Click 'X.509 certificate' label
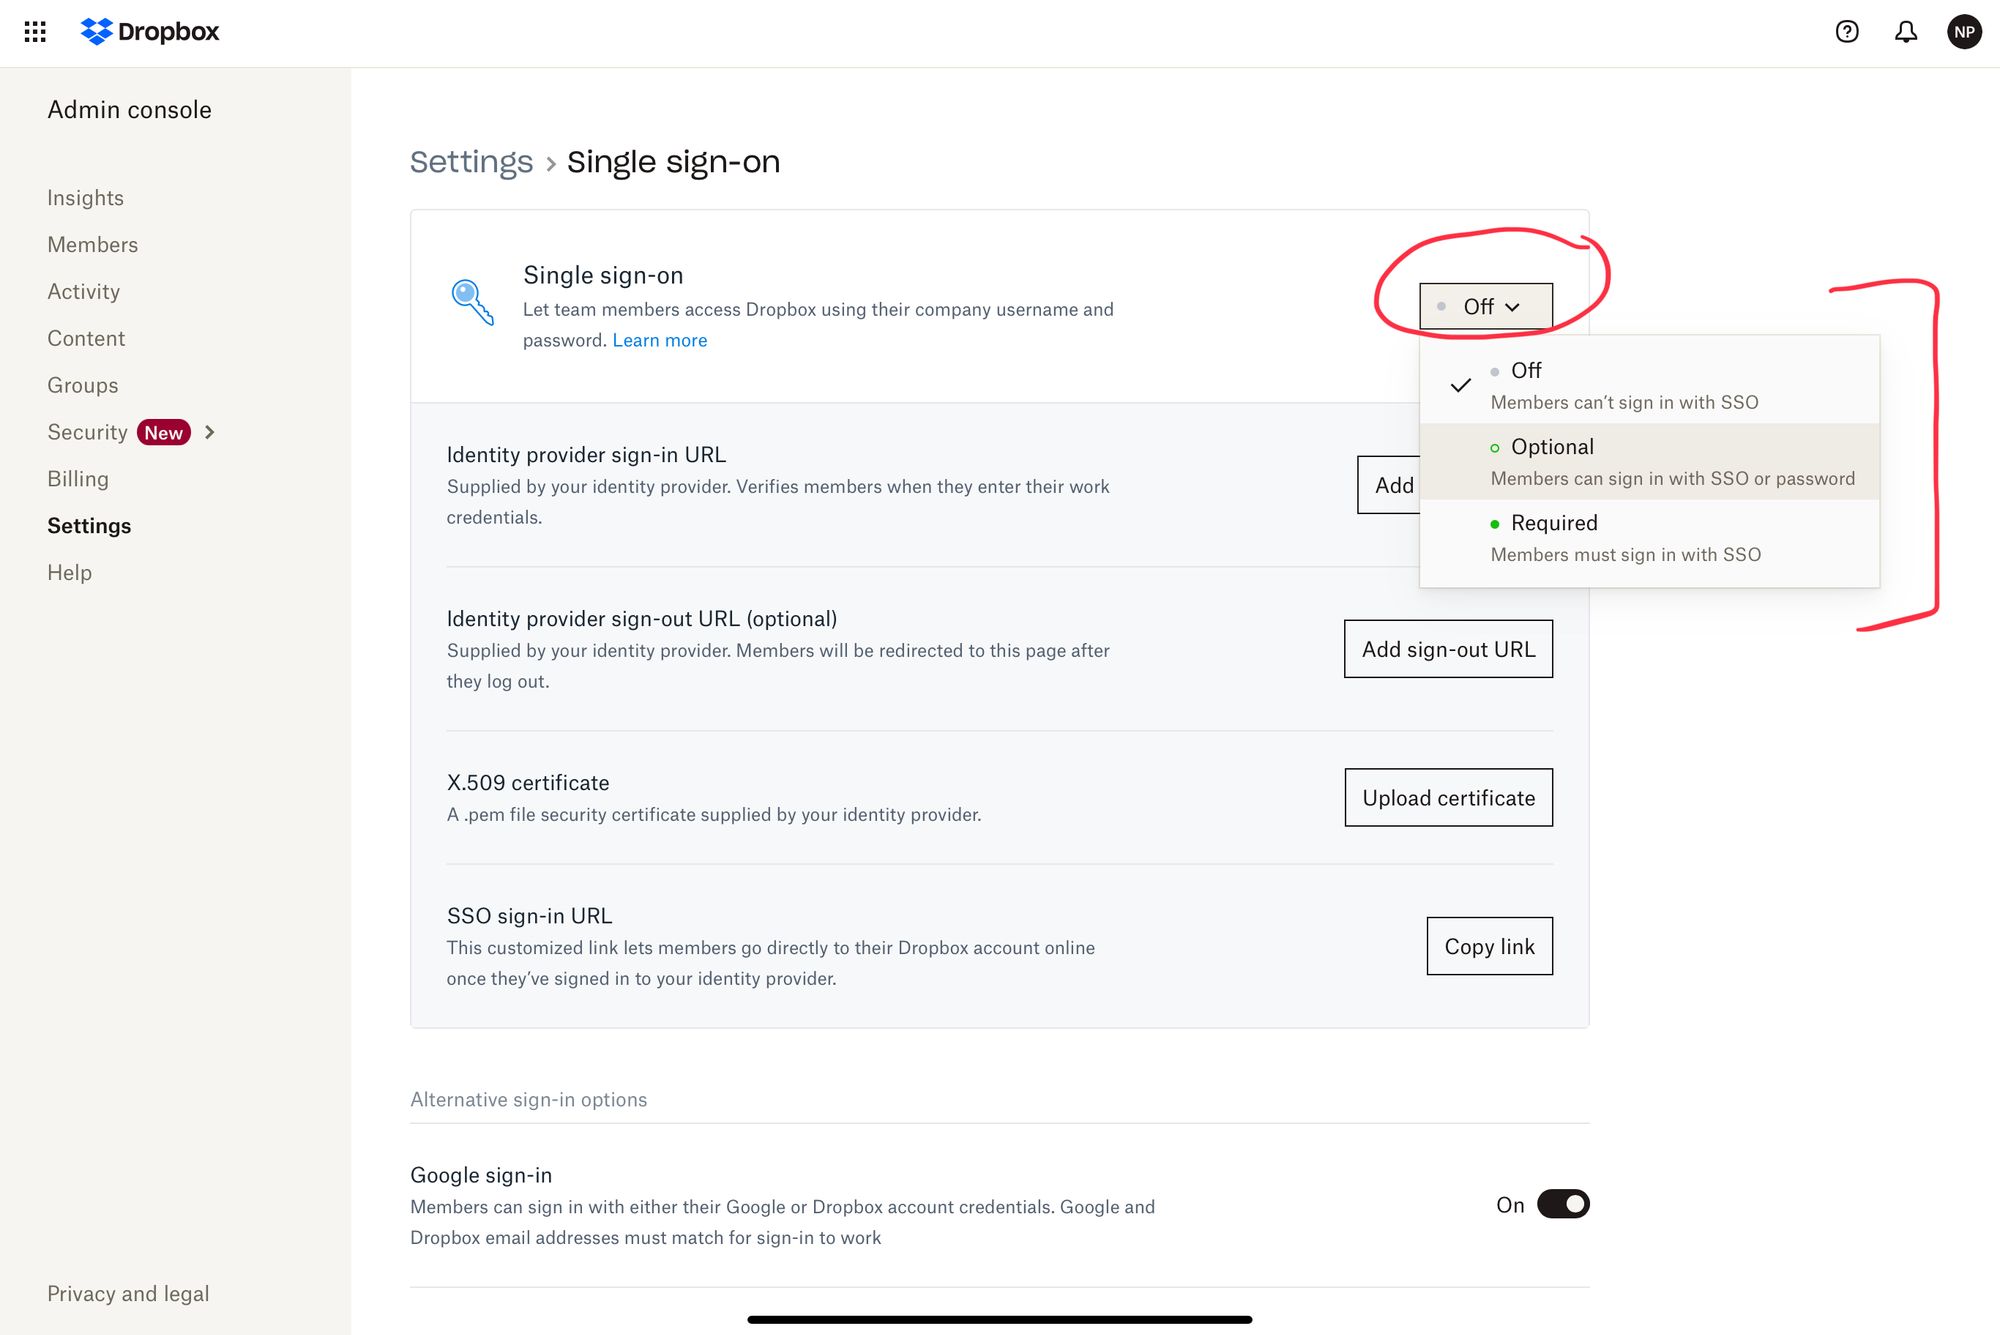Screen dimensions: 2000x1335 (x=527, y=783)
